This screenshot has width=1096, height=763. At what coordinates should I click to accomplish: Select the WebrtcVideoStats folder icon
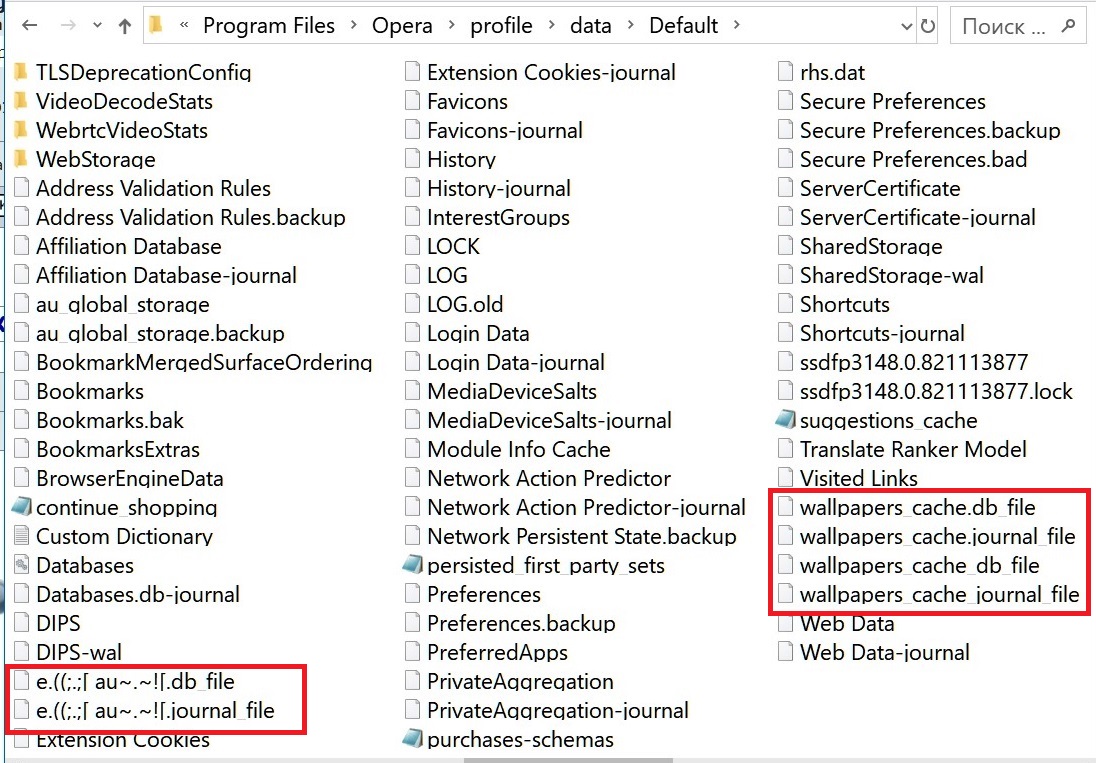click(21, 130)
